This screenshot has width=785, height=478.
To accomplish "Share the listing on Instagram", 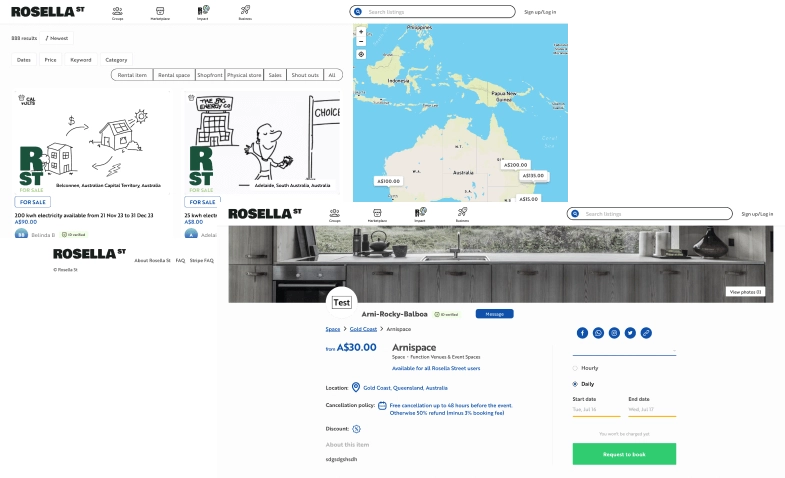I will (x=614, y=333).
